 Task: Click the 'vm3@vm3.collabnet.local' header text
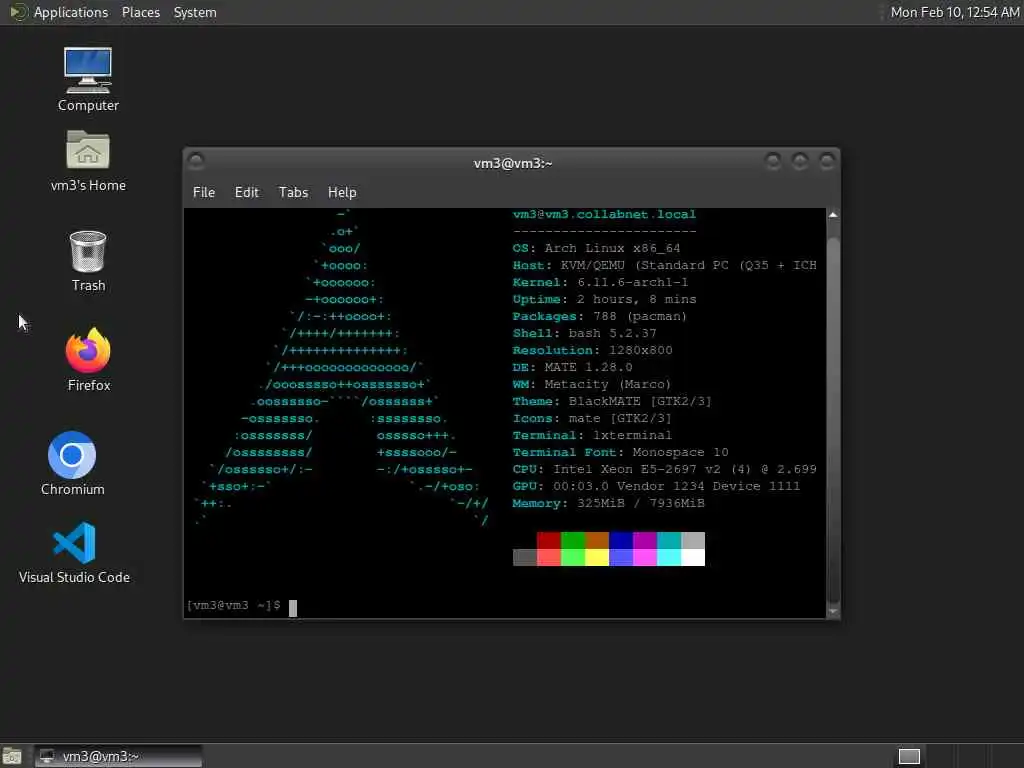pos(604,214)
